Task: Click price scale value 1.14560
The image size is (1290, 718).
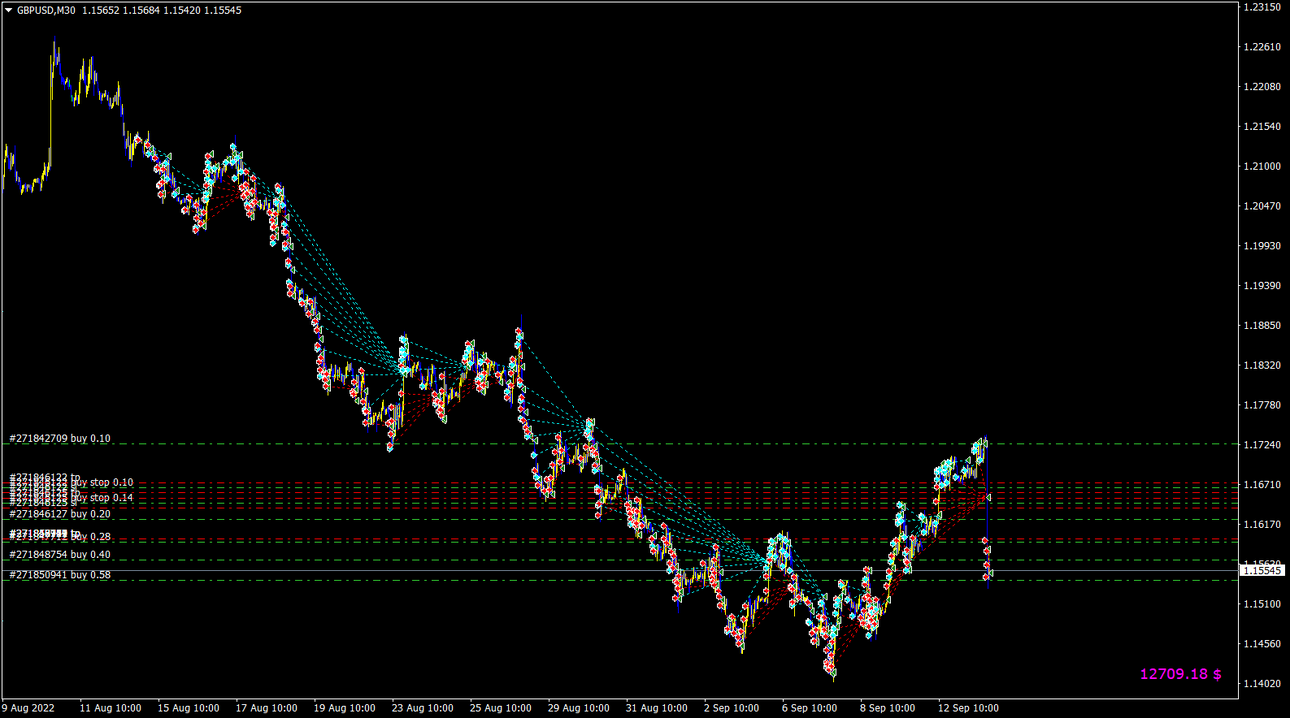Action: [x=1261, y=644]
